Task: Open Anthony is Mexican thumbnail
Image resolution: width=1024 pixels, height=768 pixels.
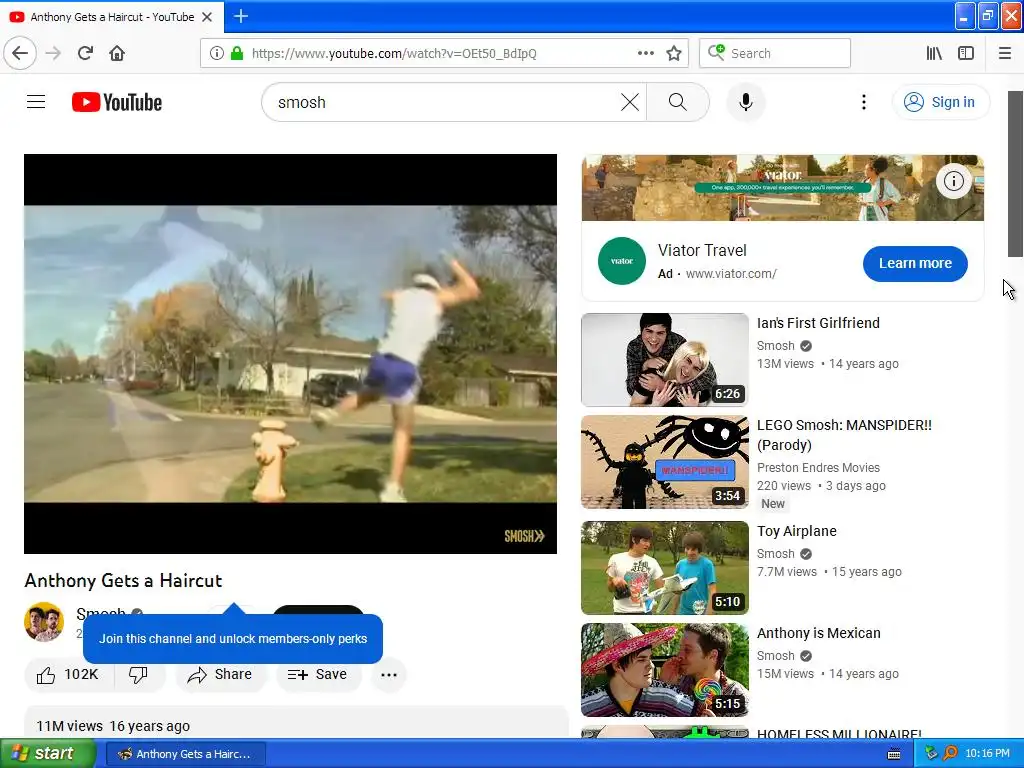Action: tap(665, 670)
